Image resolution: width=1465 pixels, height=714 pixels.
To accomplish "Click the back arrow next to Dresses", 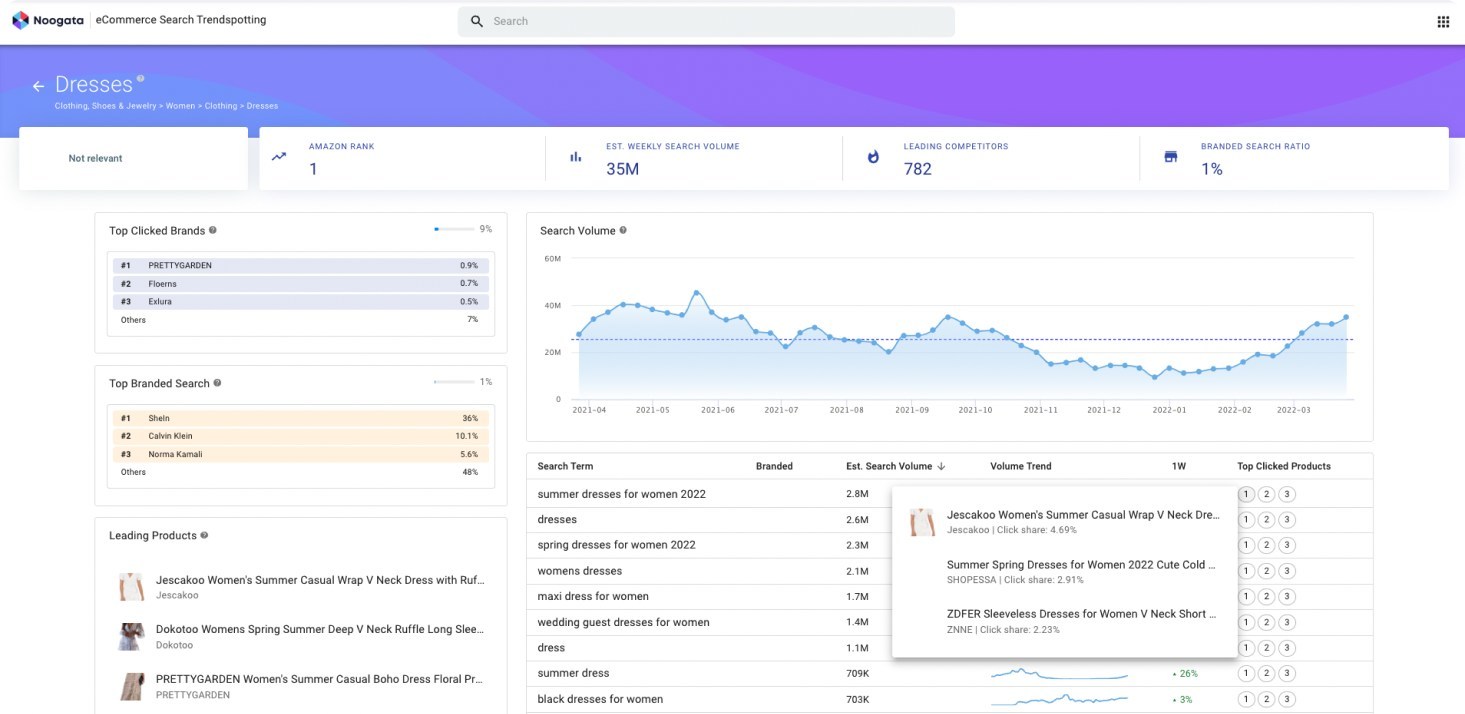I will [38, 86].
